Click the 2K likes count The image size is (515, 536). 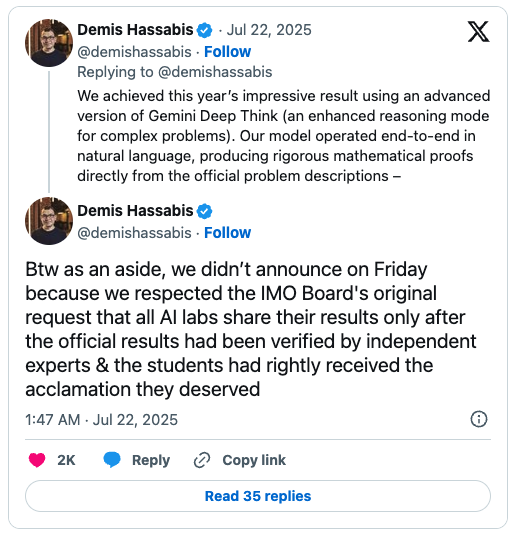tap(66, 460)
